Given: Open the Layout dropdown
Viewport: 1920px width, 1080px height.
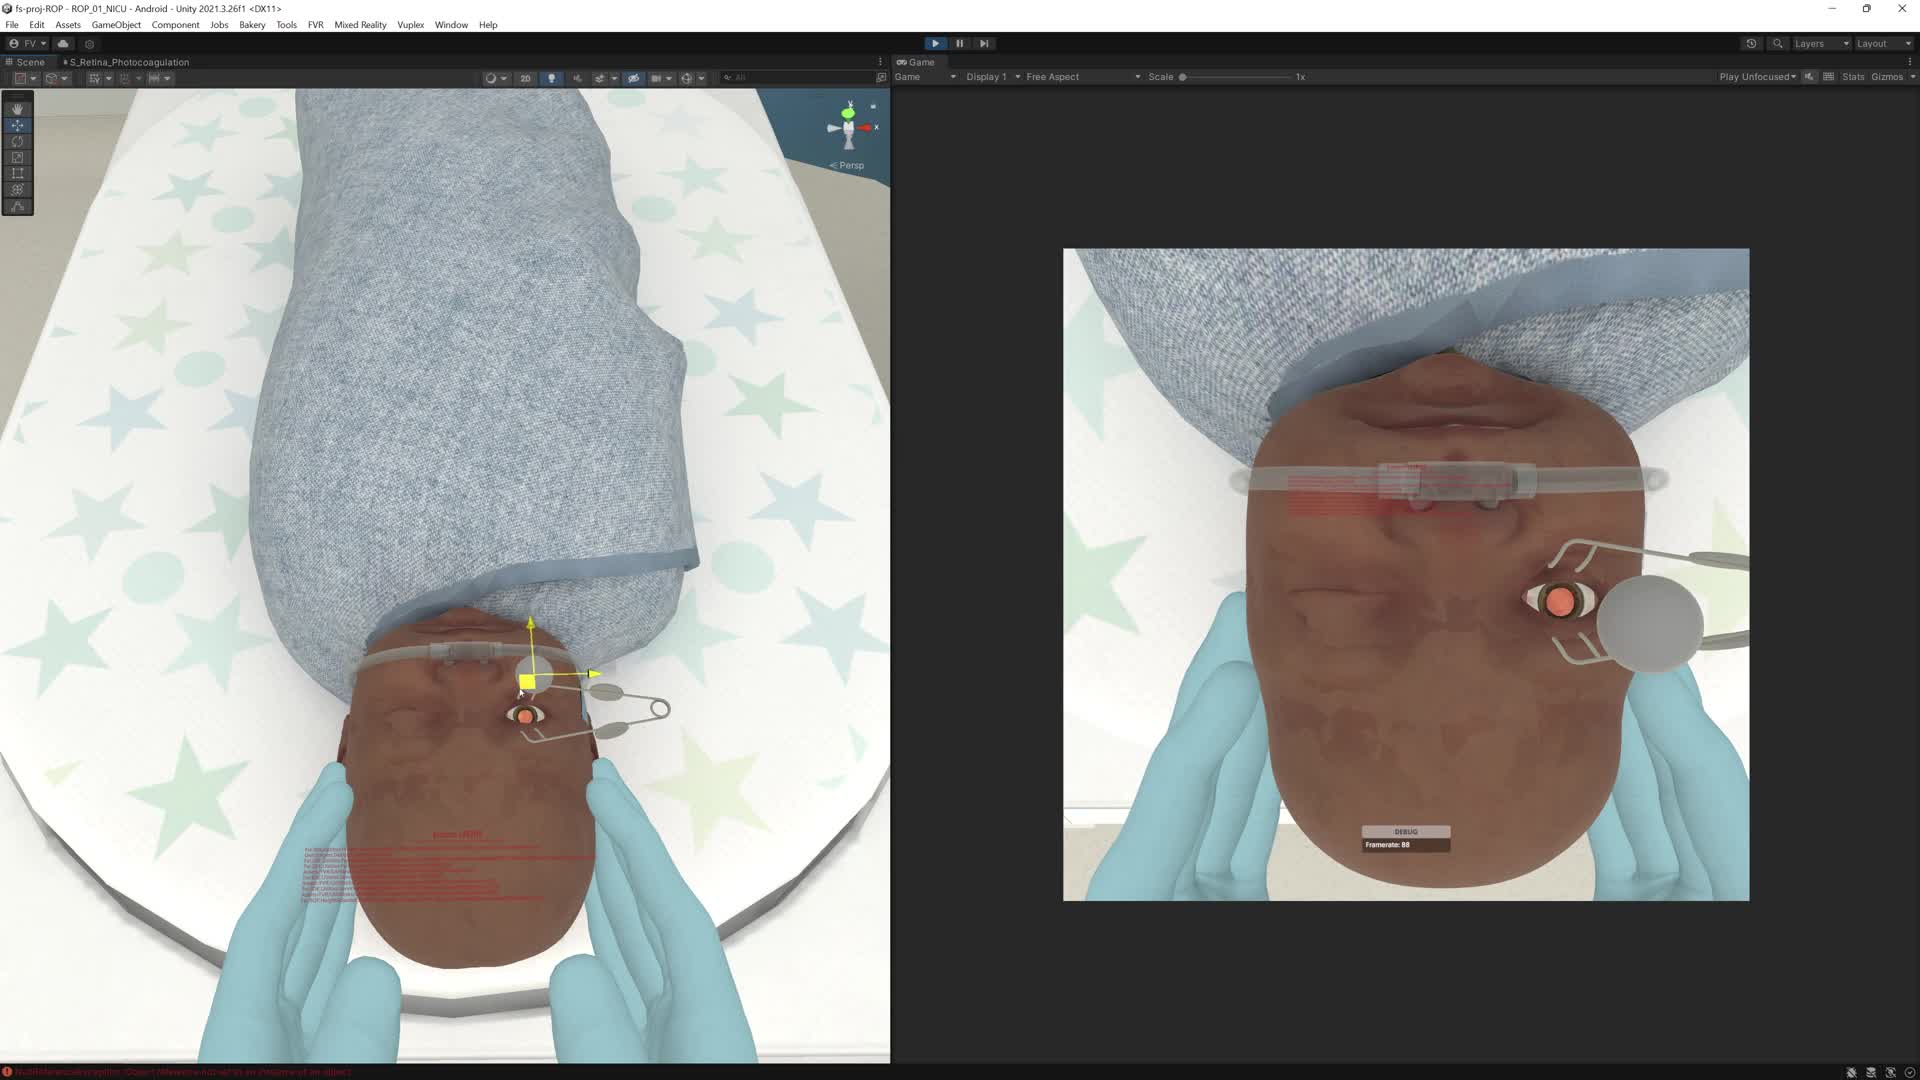Looking at the screenshot, I should point(1882,44).
